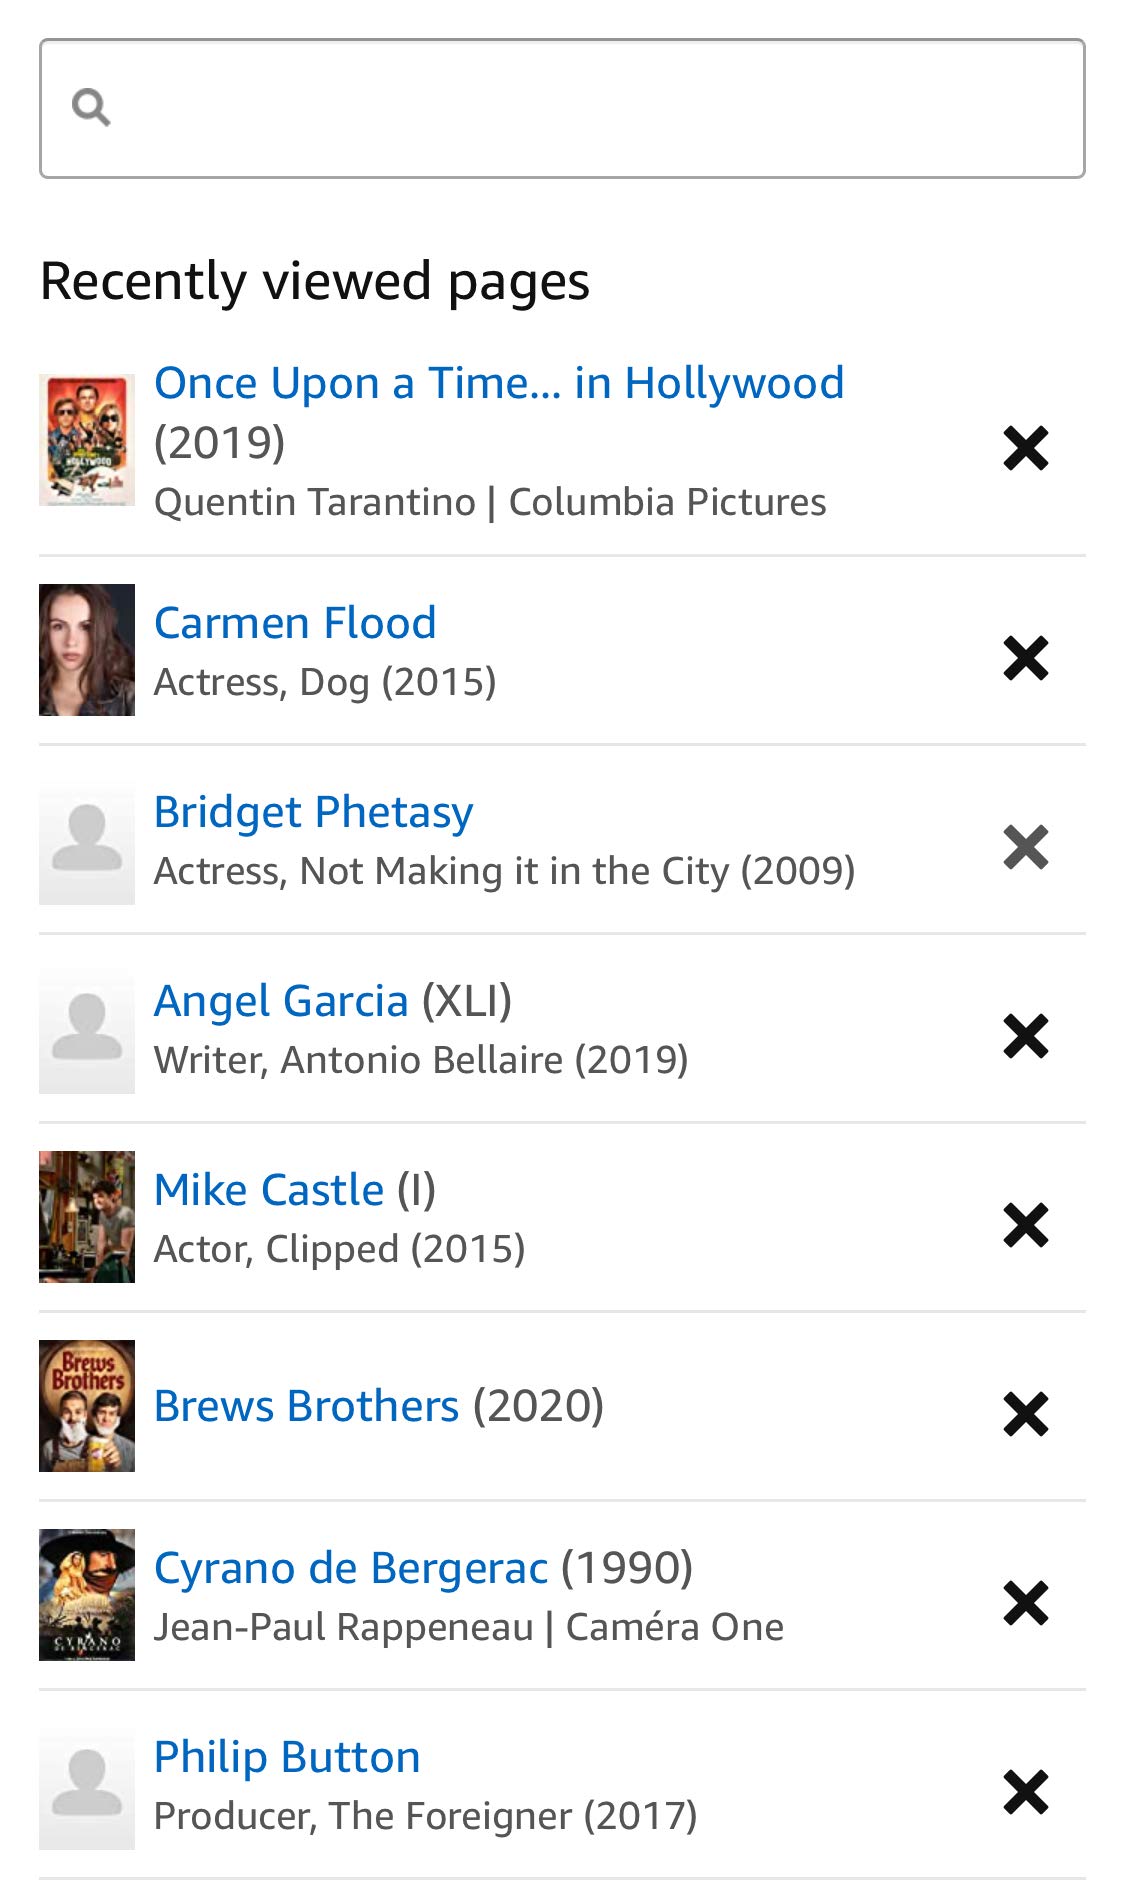This screenshot has width=1125, height=1903.
Task: Open Philip Button's page
Action: [x=287, y=1757]
